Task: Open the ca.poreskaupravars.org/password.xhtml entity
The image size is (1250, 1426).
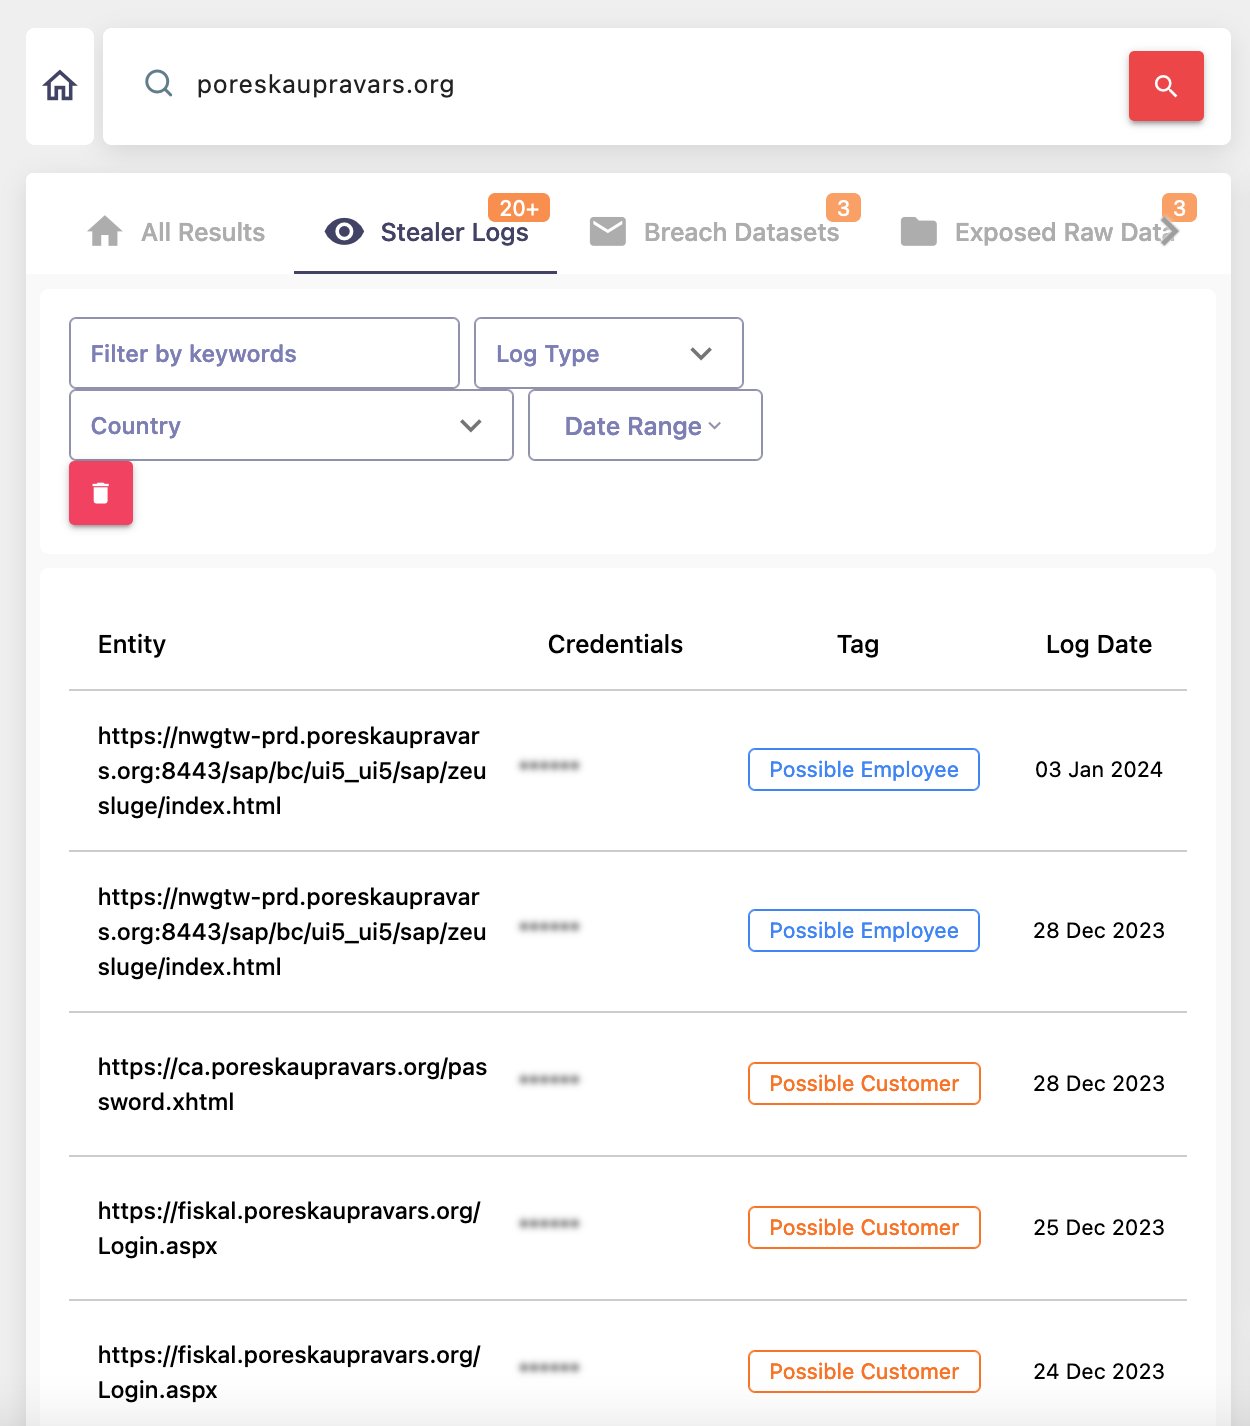Action: 292,1084
